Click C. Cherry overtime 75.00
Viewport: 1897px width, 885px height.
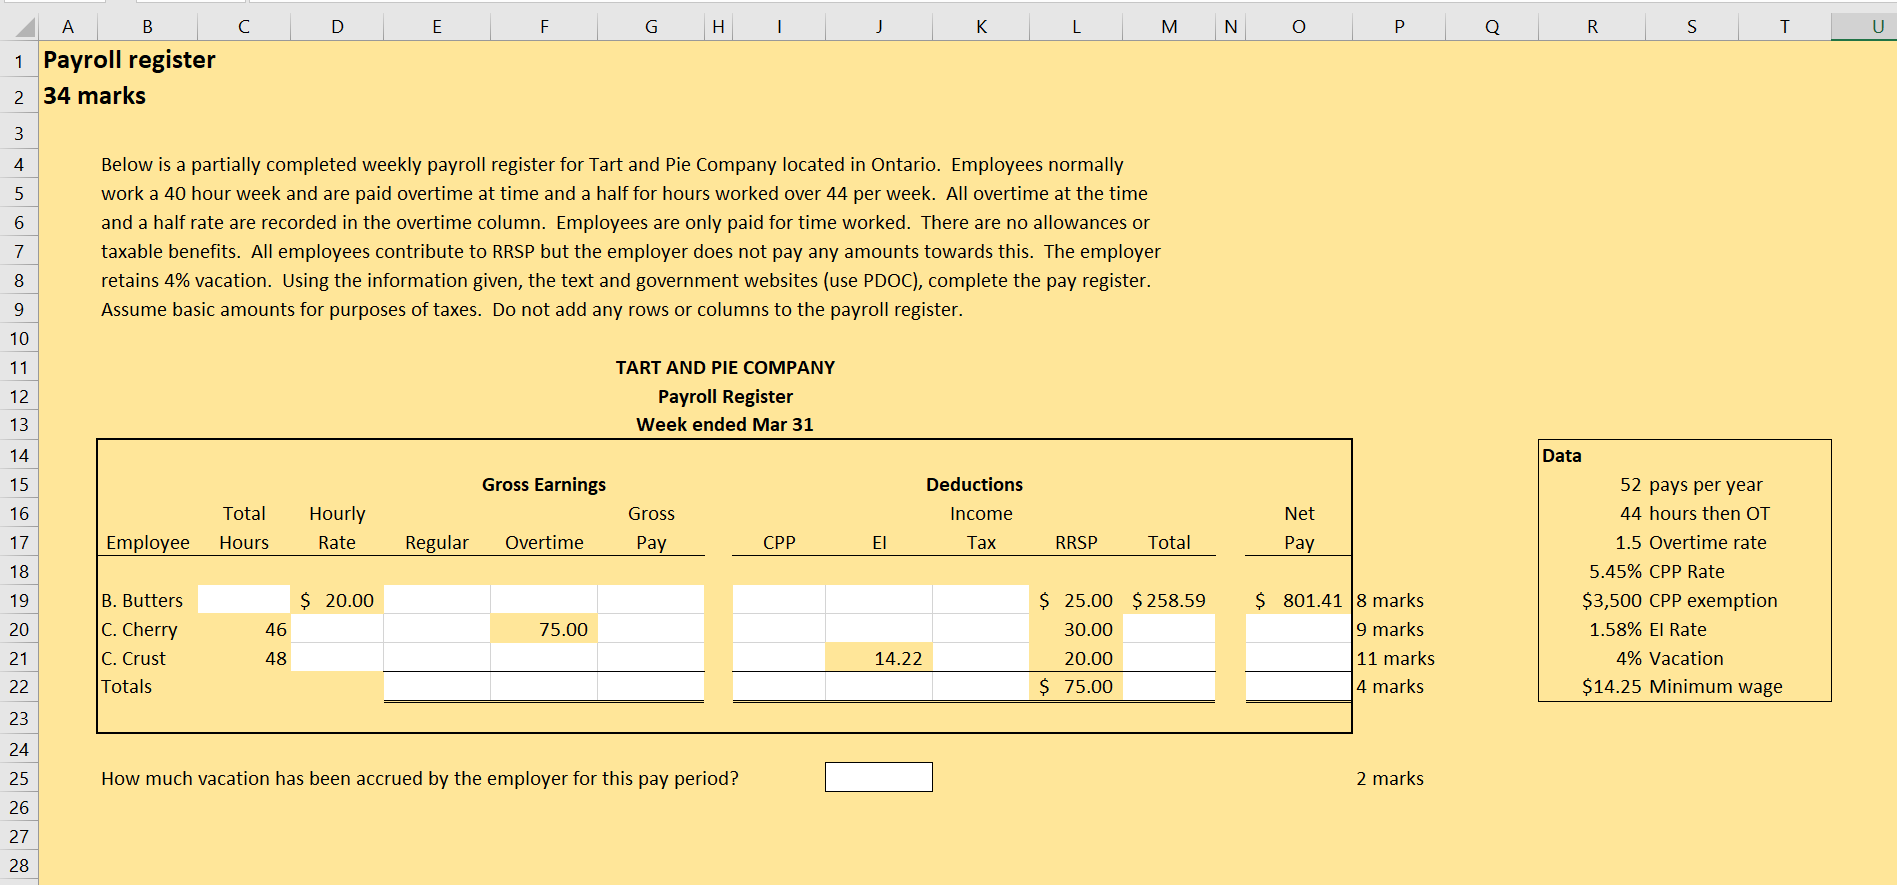544,629
